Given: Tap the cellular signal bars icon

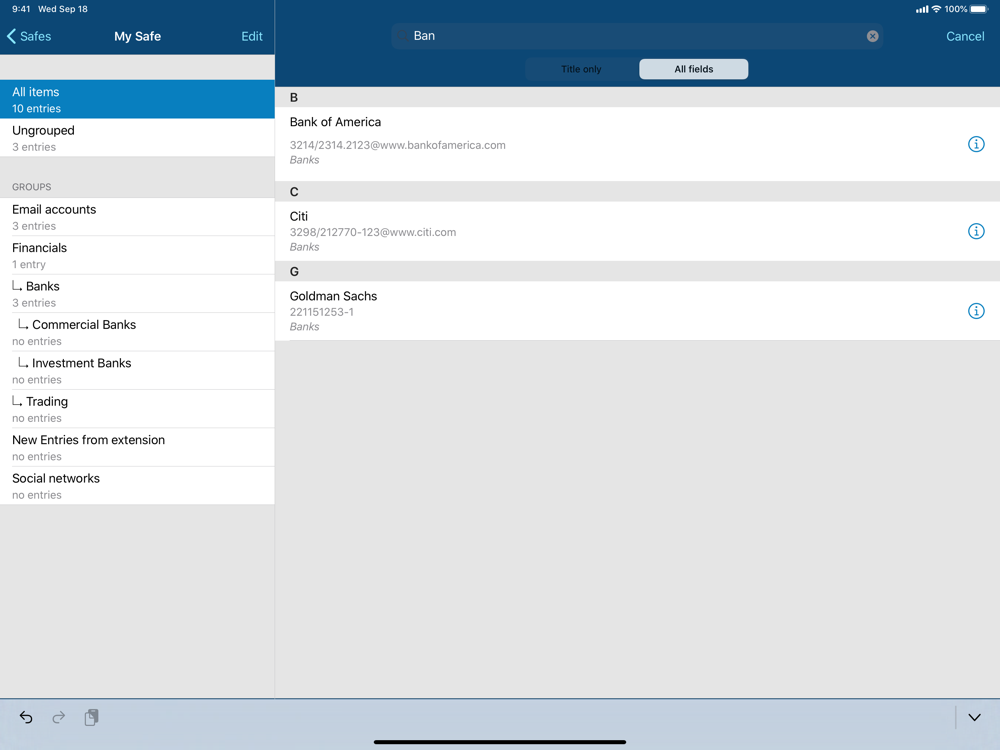Looking at the screenshot, I should click(922, 9).
